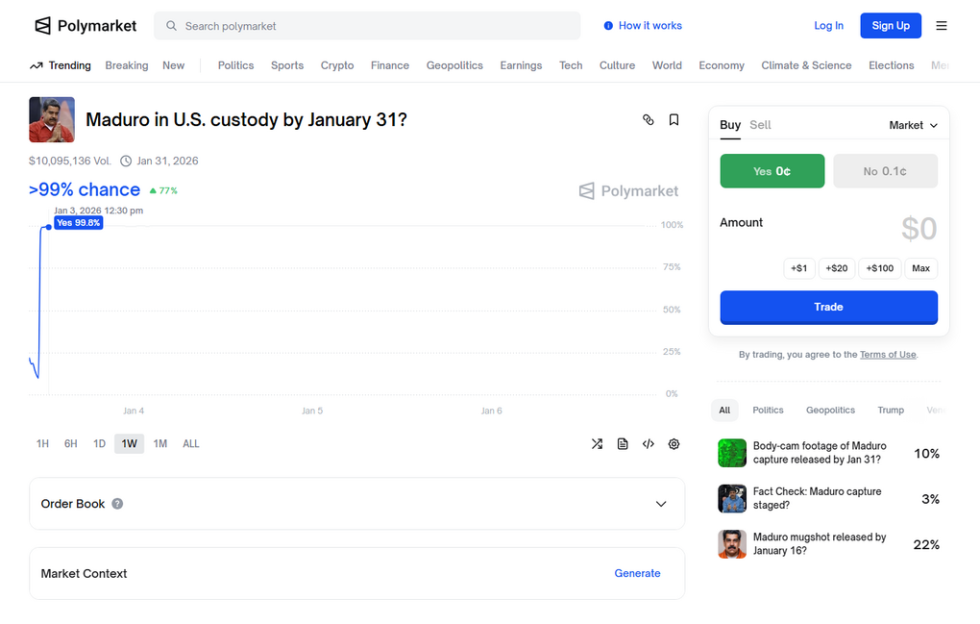Open Fact Check market thumbnail
Viewport: 980px width, 624px height.
coord(732,498)
